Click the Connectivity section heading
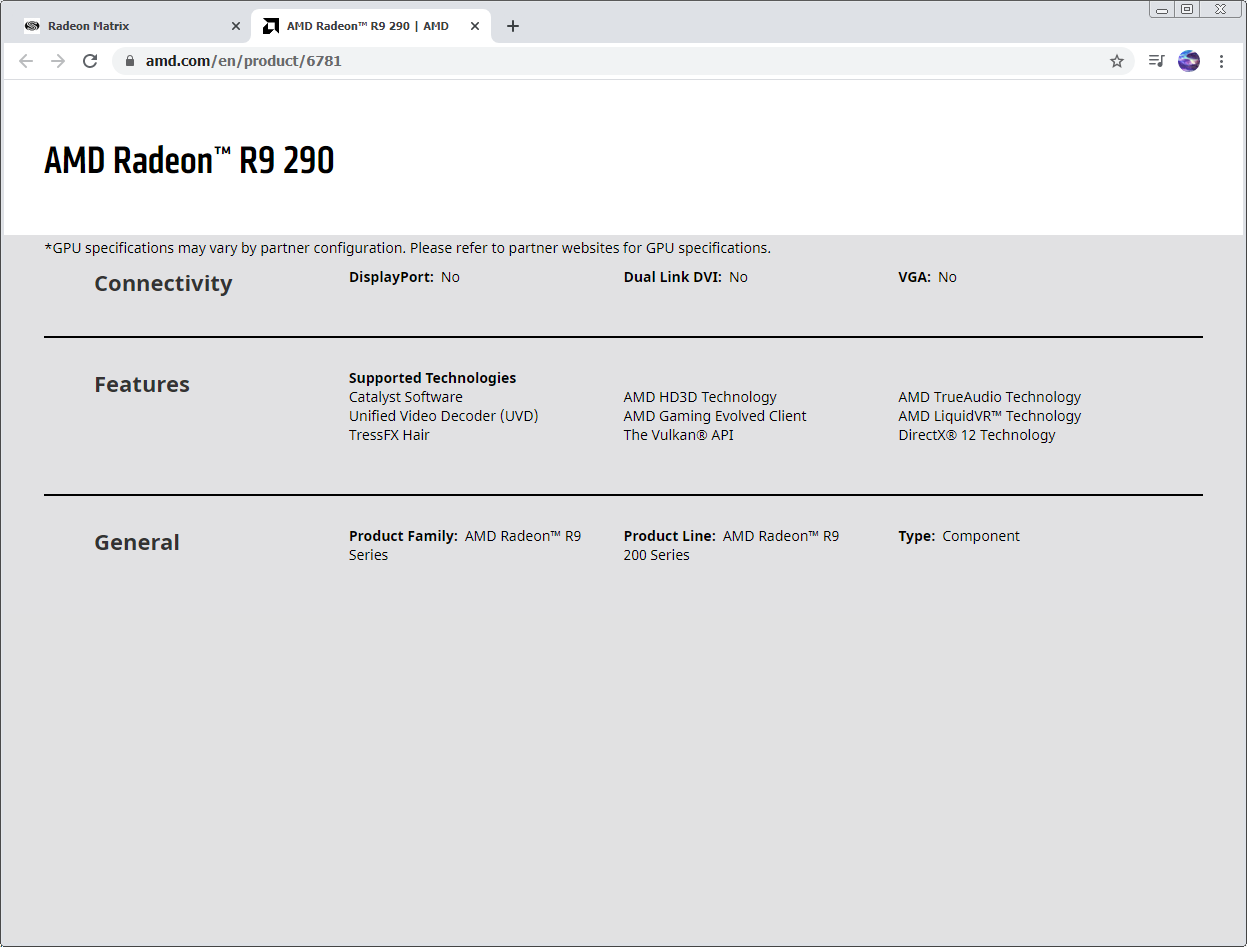1247x947 pixels. coord(163,283)
